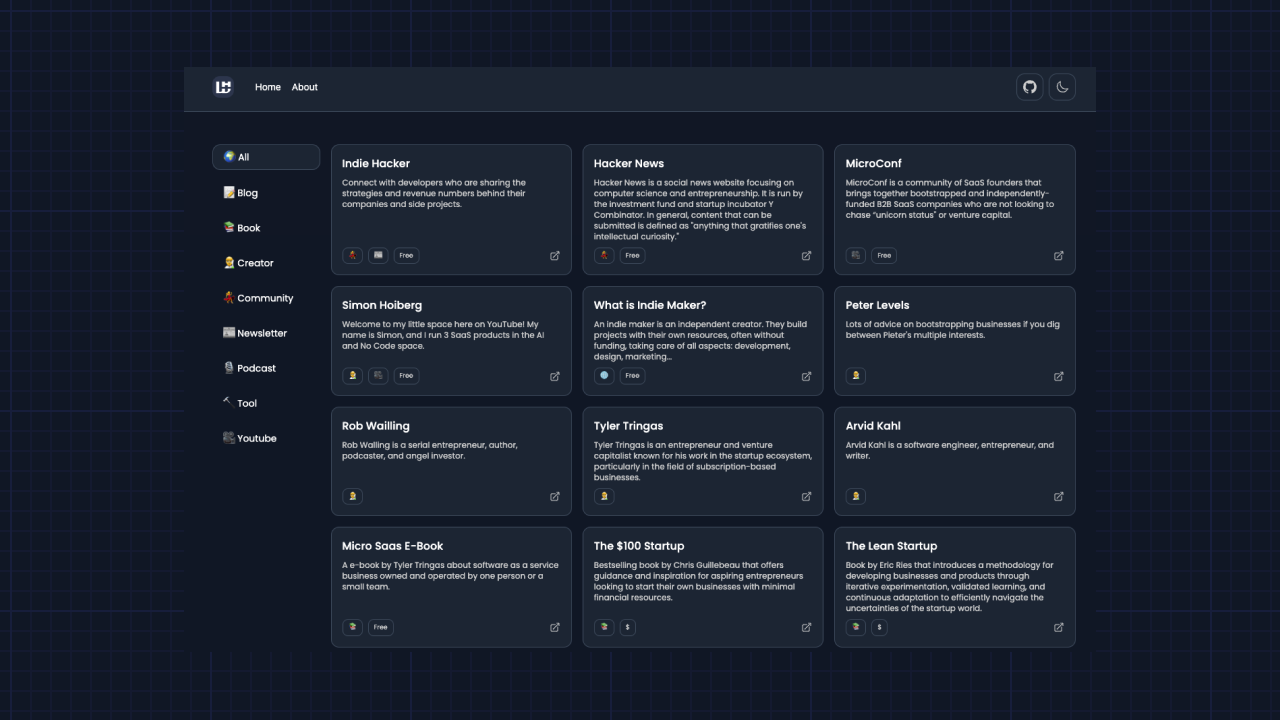Toggle dark mode with the moon icon
This screenshot has width=1280, height=720.
1062,87
